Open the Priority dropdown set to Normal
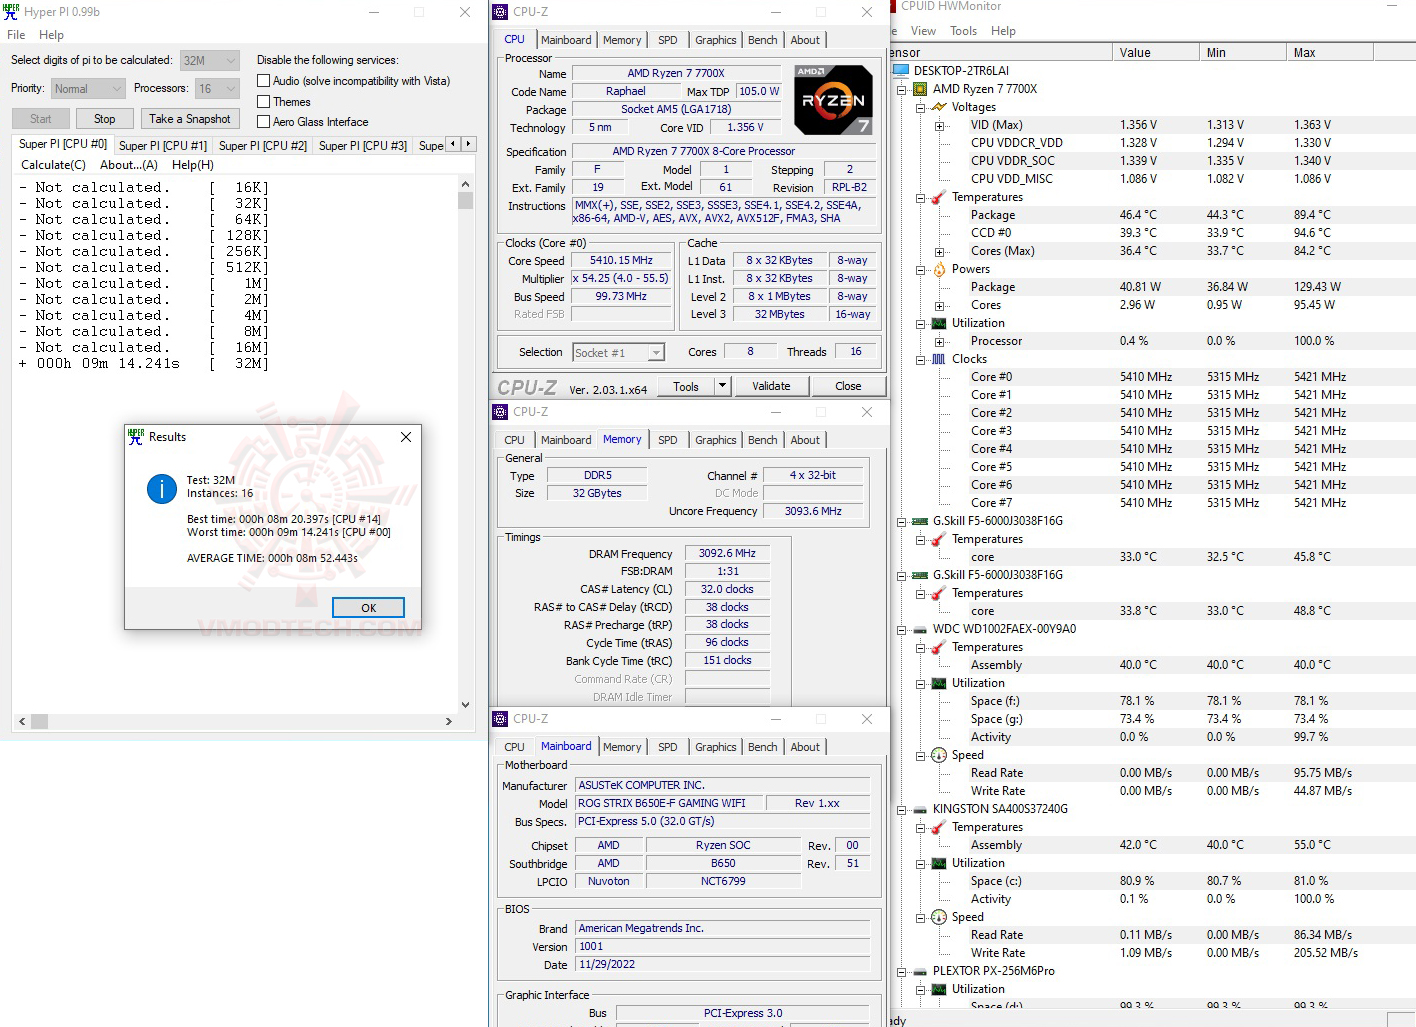 click(88, 88)
